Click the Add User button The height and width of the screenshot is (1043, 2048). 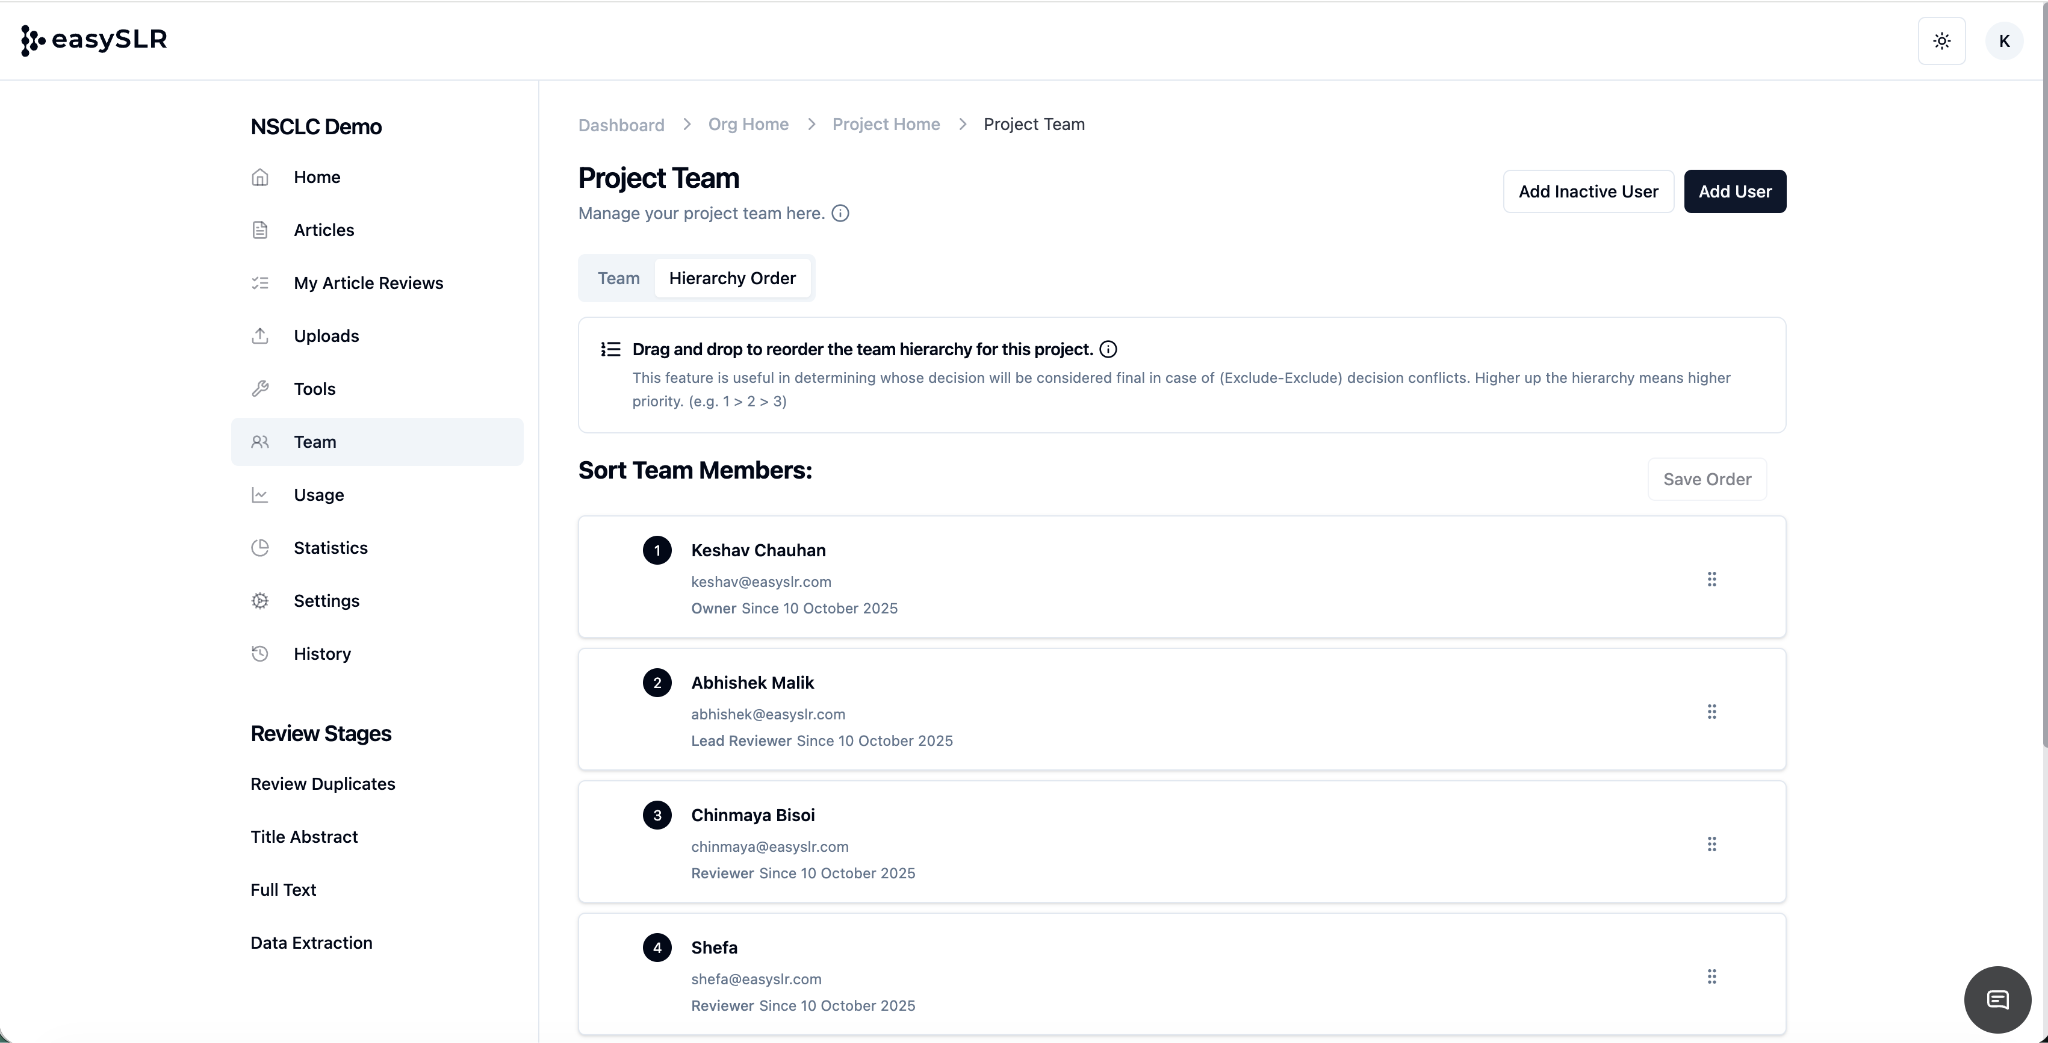1734,191
